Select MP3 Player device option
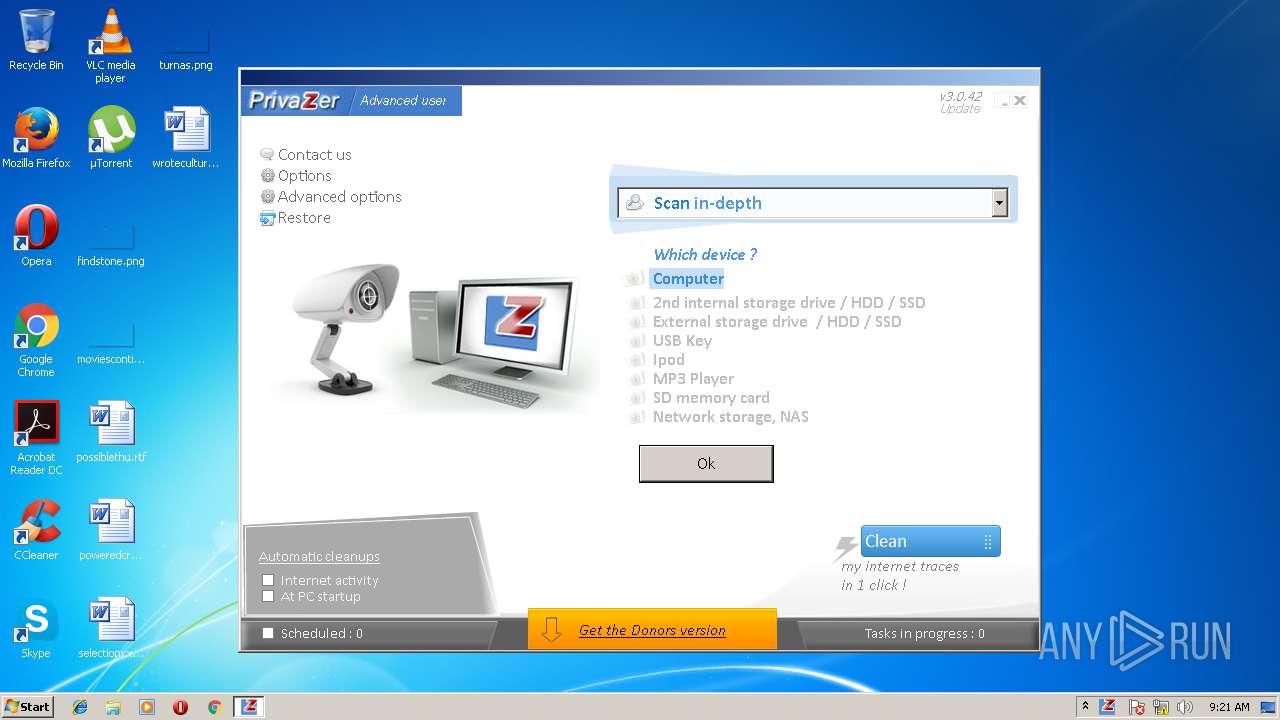Viewport: 1280px width, 720px height. click(693, 378)
